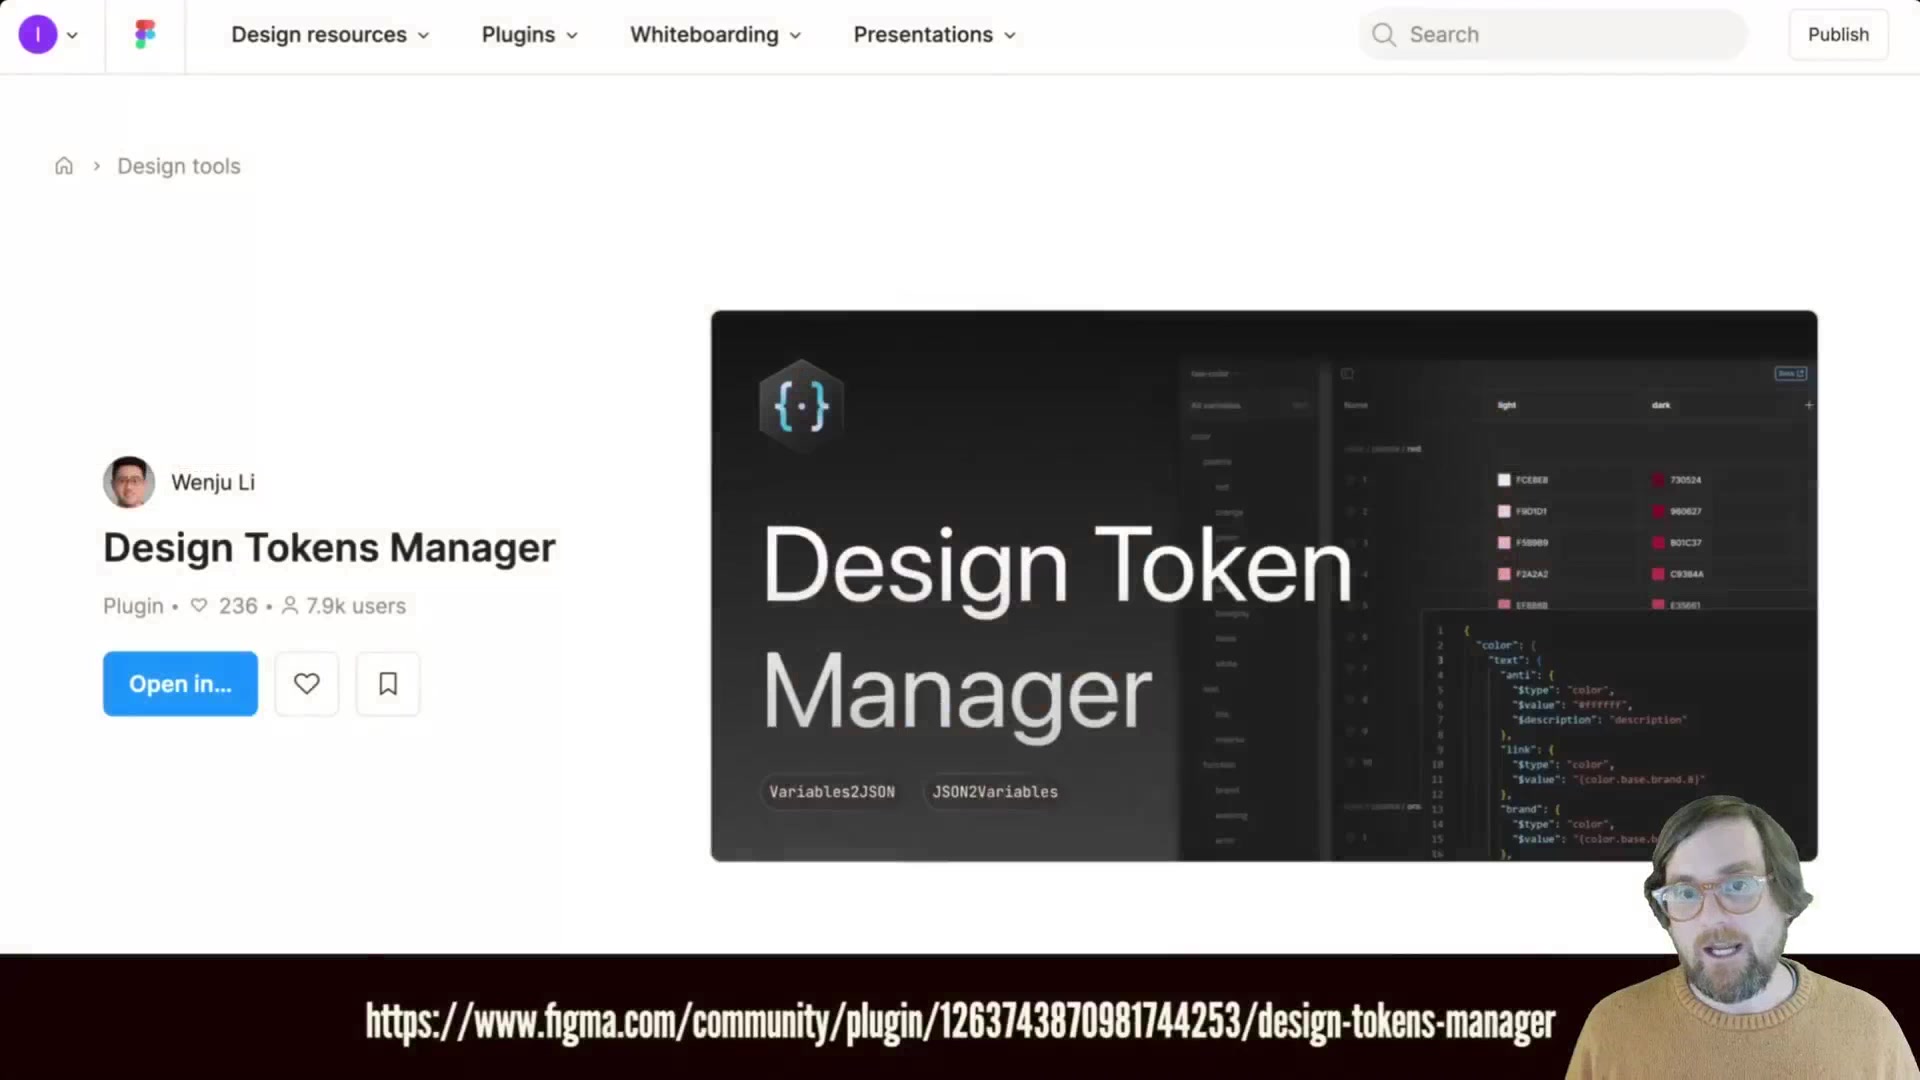This screenshot has height=1080, width=1920.
Task: Click the user icon beside 7.9k users
Action: pos(290,606)
